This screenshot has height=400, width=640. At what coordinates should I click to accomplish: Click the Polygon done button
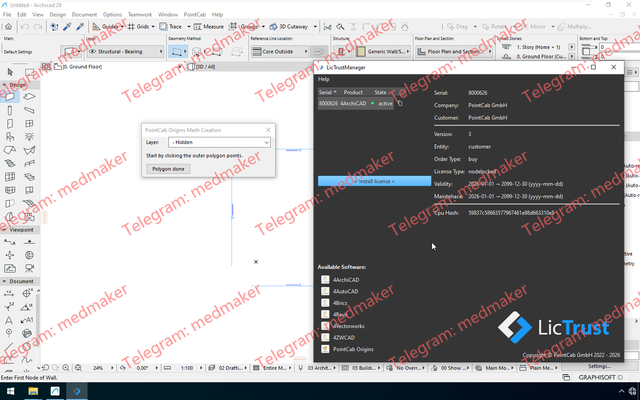pyautogui.click(x=168, y=169)
